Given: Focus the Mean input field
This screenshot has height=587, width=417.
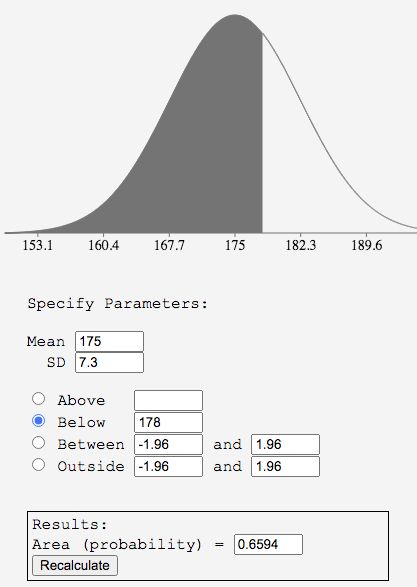Looking at the screenshot, I should point(109,341).
